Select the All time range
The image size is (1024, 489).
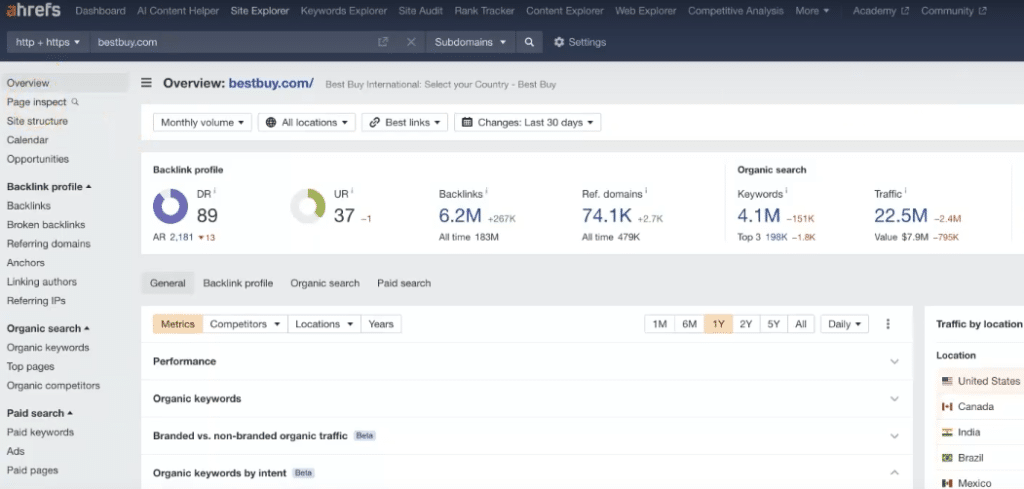coord(801,324)
